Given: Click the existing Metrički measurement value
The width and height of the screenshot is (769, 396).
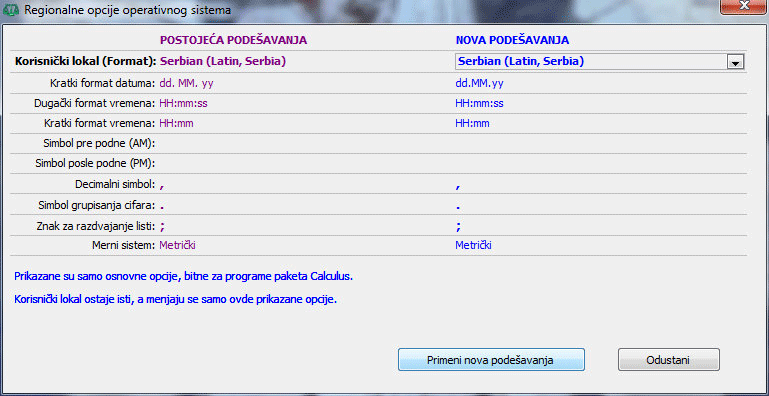Looking at the screenshot, I should pyautogui.click(x=178, y=245).
